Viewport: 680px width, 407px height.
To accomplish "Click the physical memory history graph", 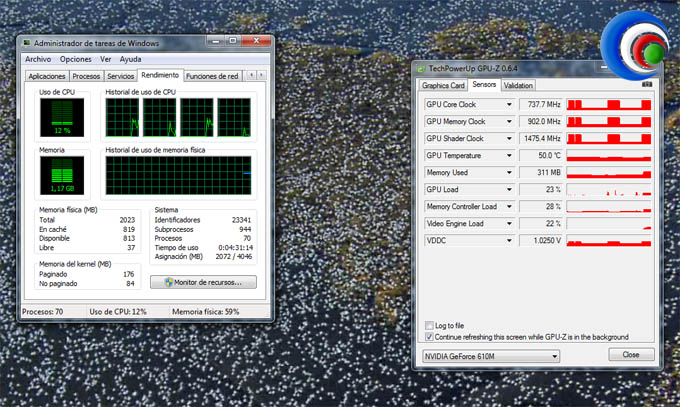I will (x=178, y=175).
